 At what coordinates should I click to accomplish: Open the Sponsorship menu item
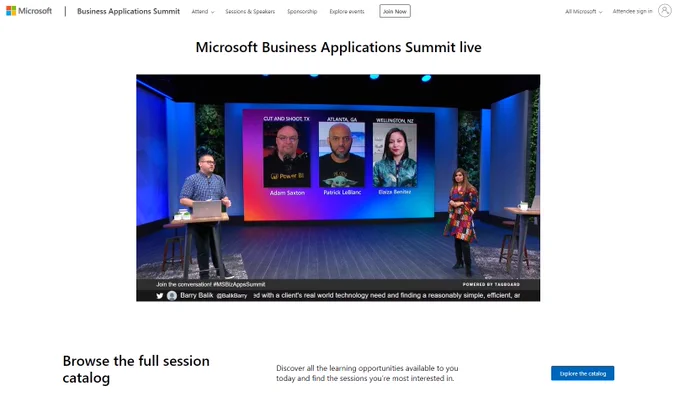302,12
